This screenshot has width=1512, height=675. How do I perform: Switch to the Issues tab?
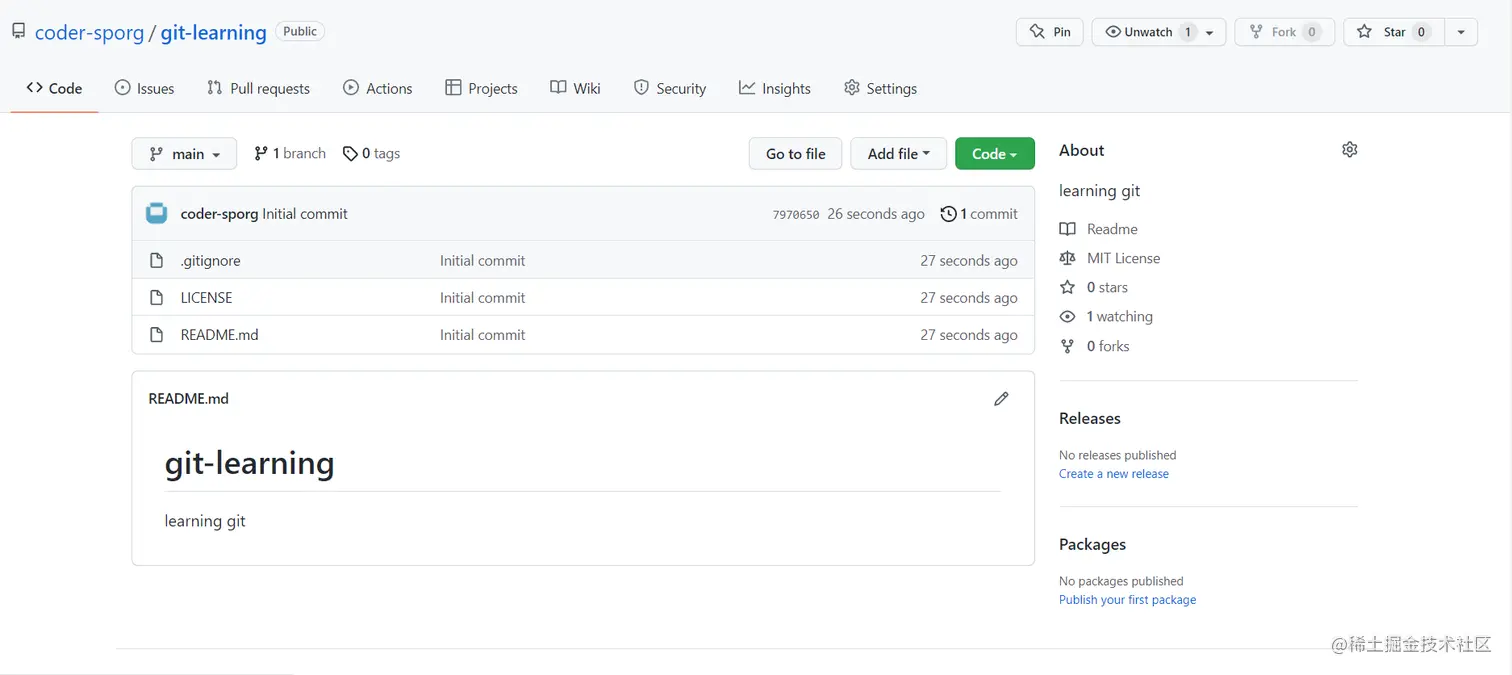145,89
